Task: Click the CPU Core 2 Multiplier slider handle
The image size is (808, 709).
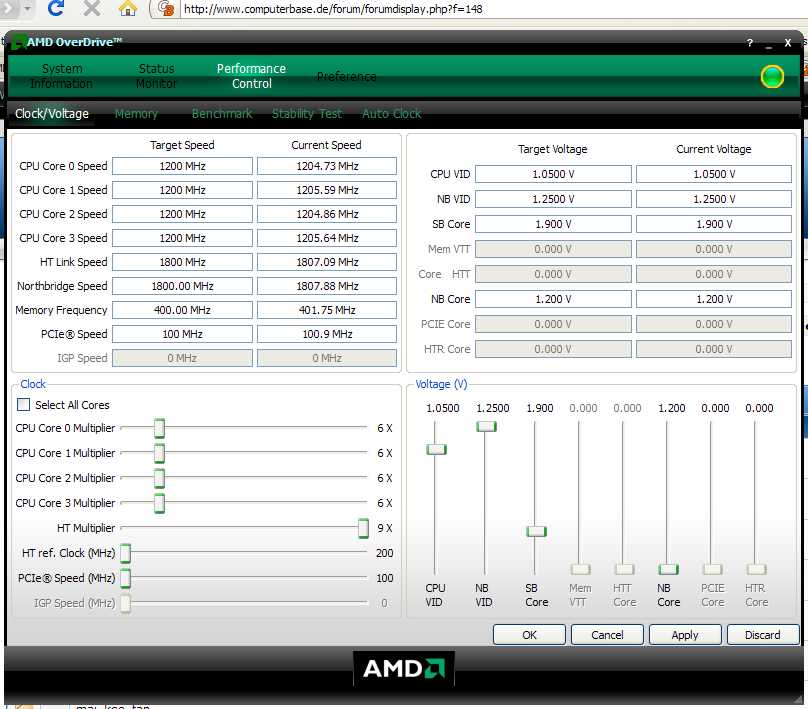Action: [159, 478]
